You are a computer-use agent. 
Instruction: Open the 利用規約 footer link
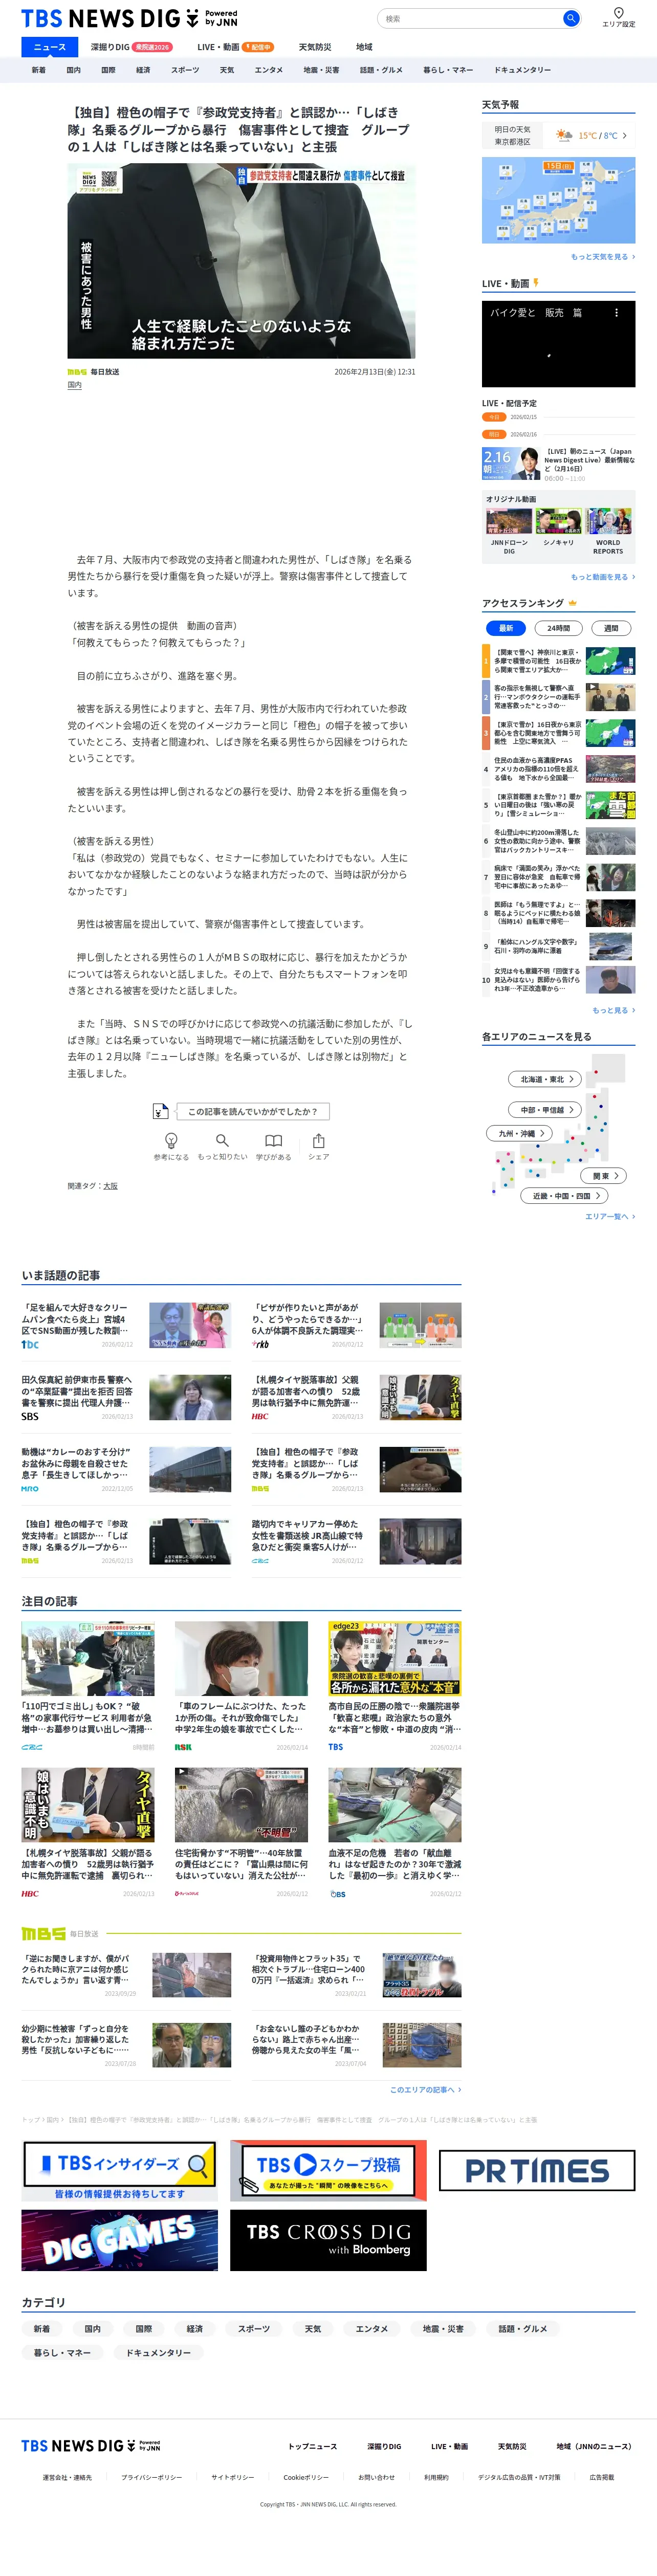point(436,2477)
